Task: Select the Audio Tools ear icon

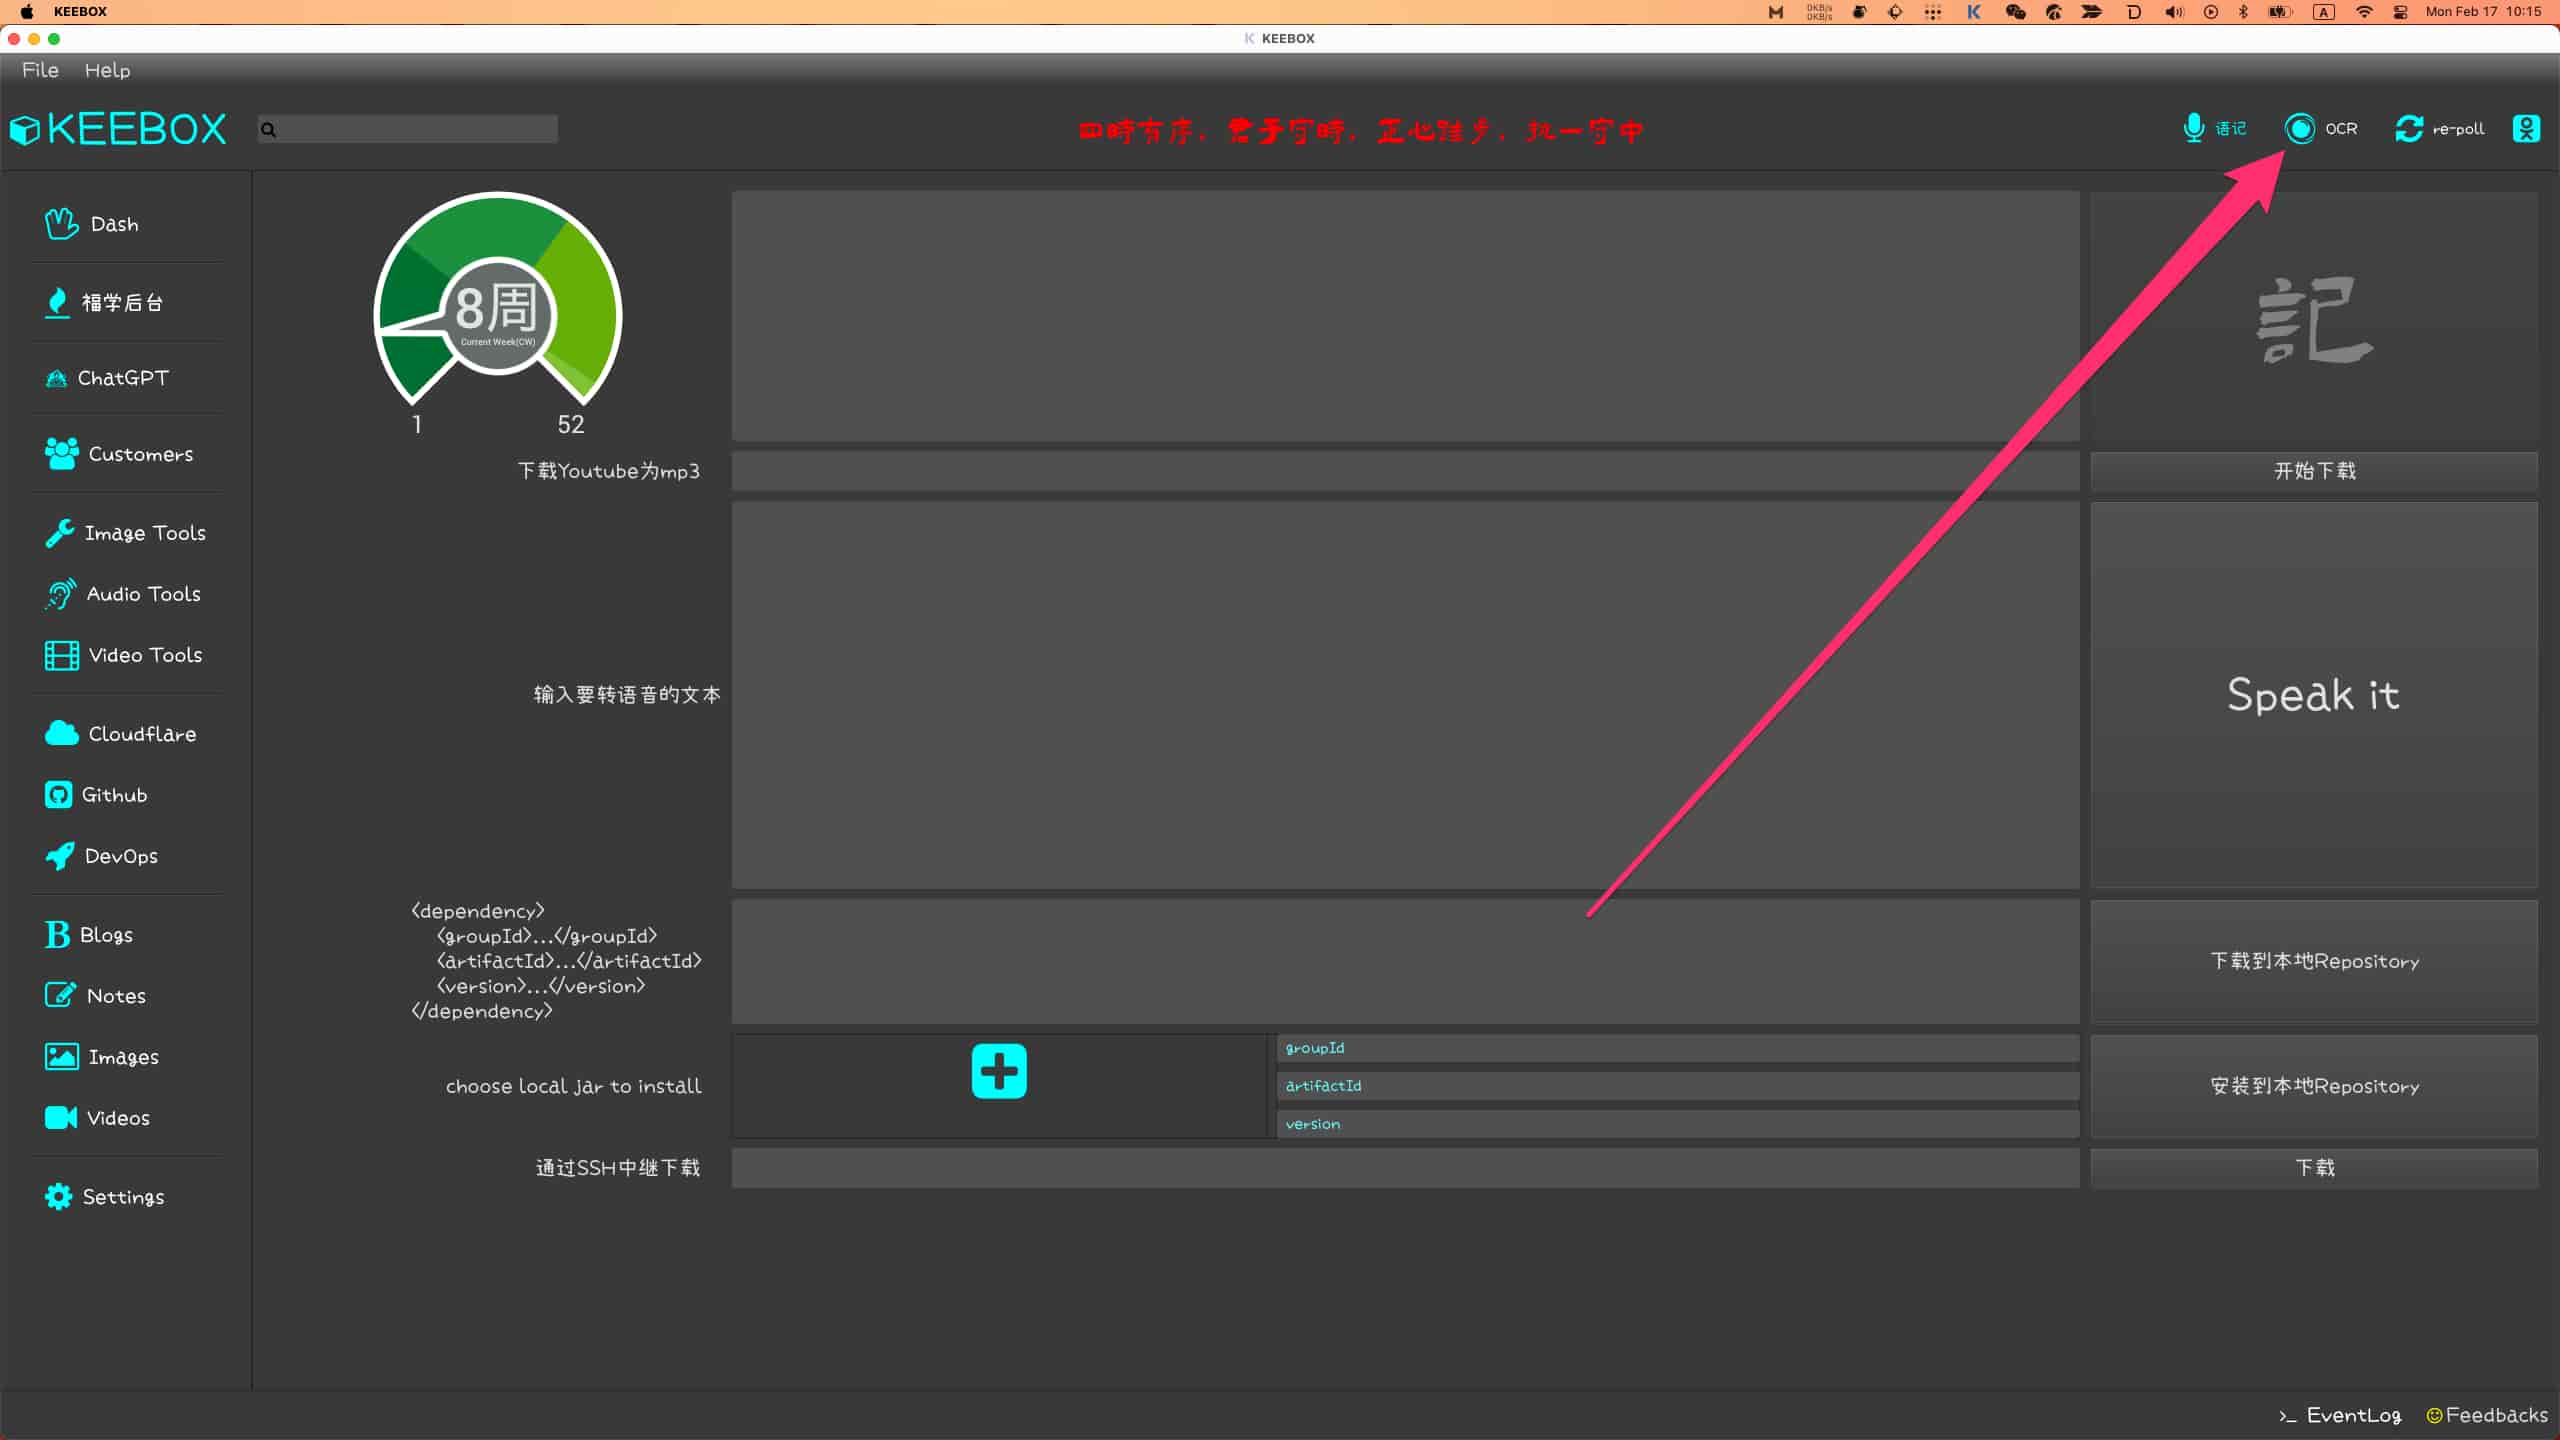Action: coord(60,594)
